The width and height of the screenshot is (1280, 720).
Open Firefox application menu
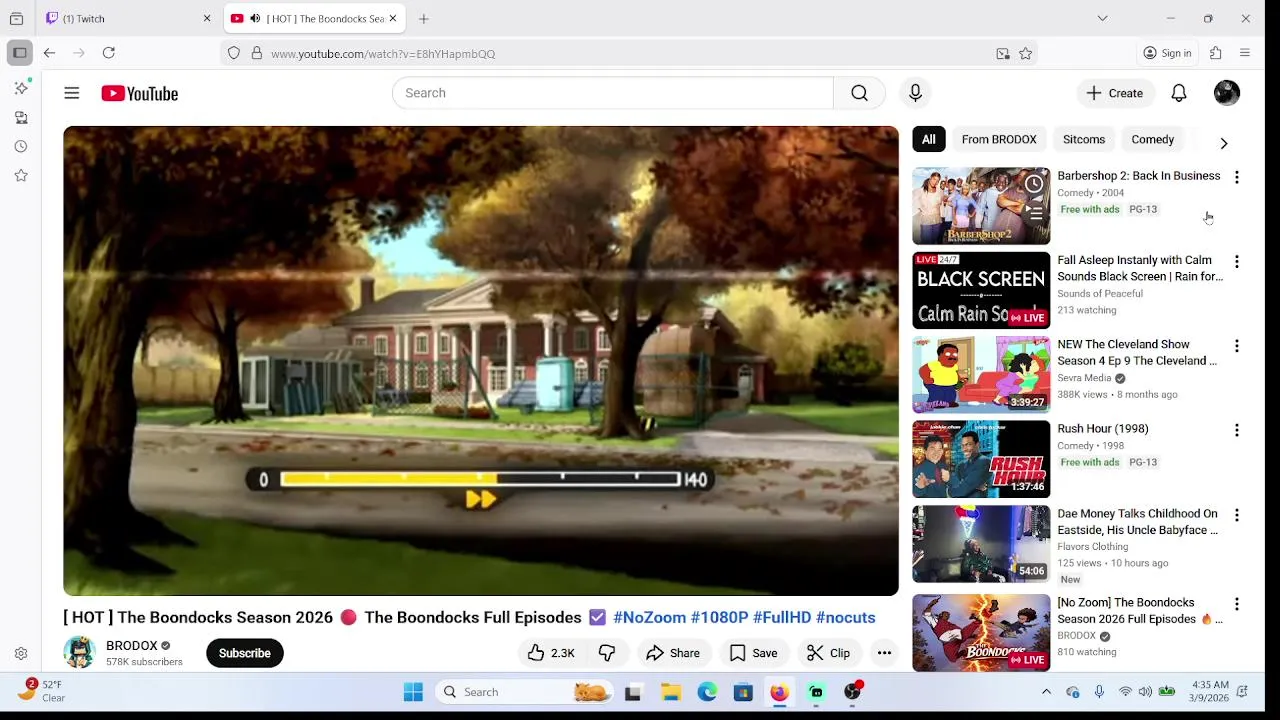(1245, 53)
